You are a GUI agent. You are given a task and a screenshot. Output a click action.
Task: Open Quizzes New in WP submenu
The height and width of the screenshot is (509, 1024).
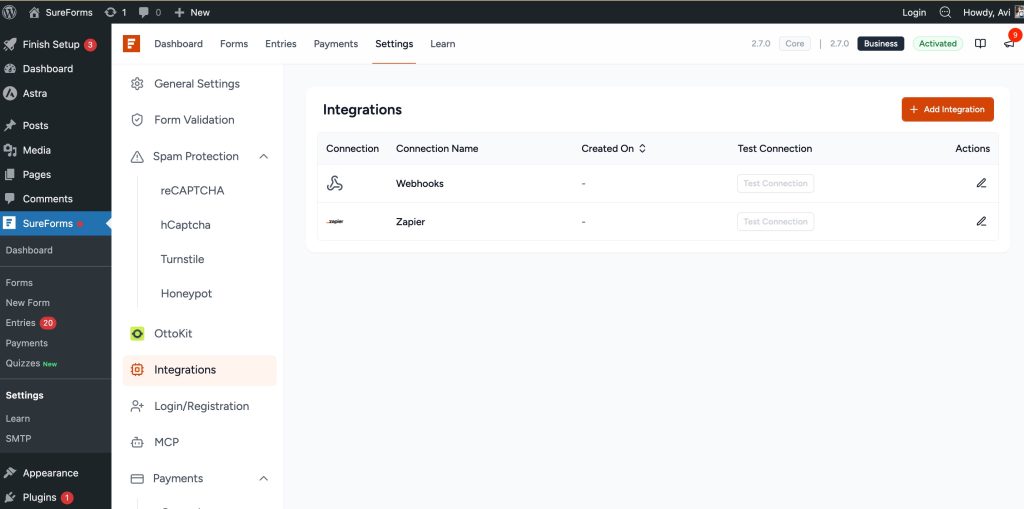(x=31, y=363)
